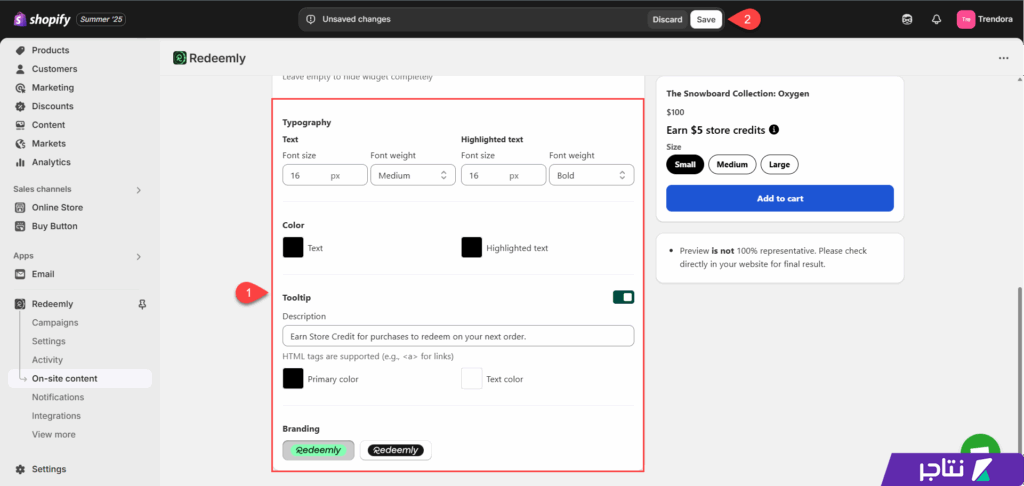Choose the green Redeemly branding style

(319, 450)
